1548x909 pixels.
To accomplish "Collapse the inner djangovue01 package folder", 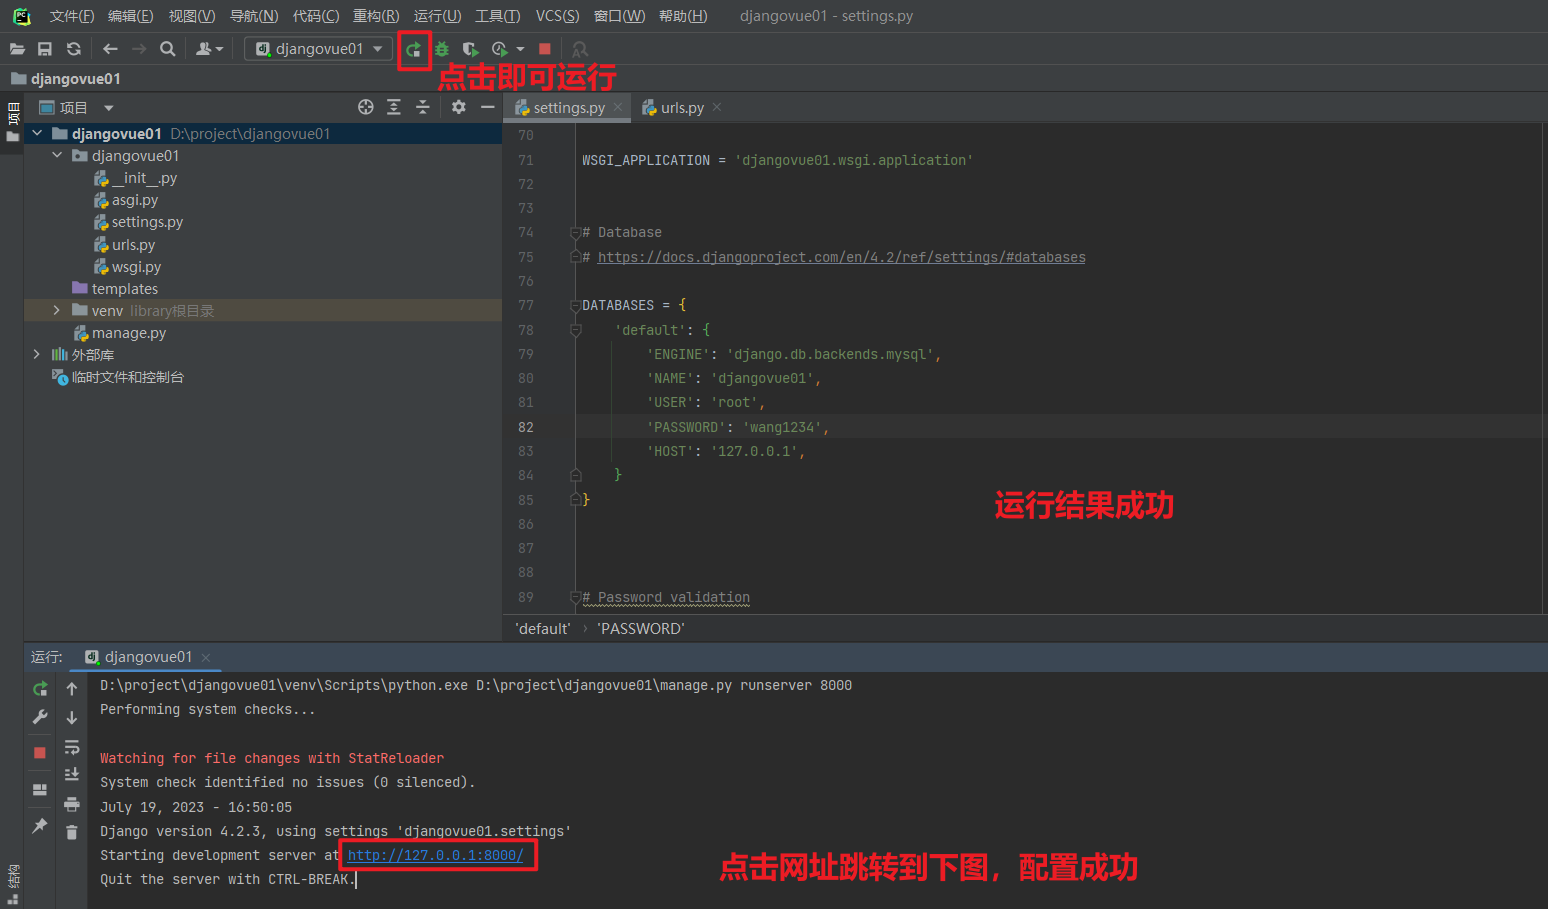I will pyautogui.click(x=57, y=155).
